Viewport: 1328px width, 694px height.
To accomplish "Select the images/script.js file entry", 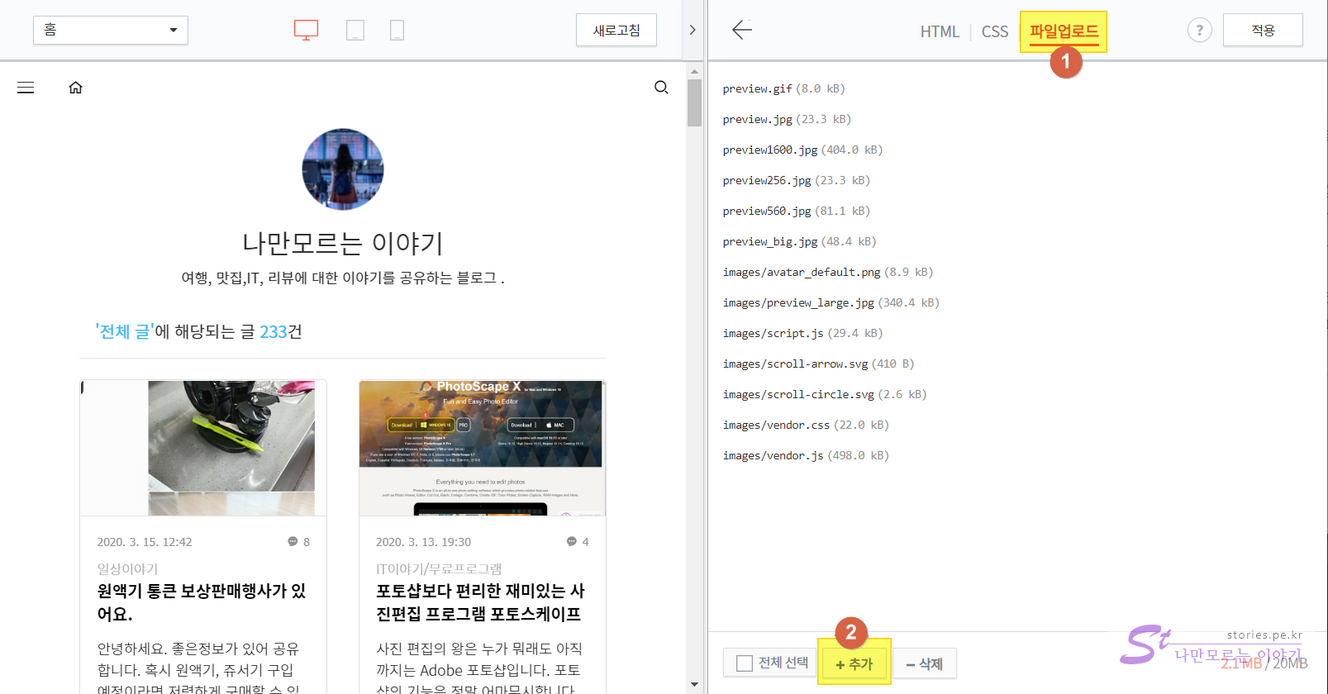I will click(773, 333).
